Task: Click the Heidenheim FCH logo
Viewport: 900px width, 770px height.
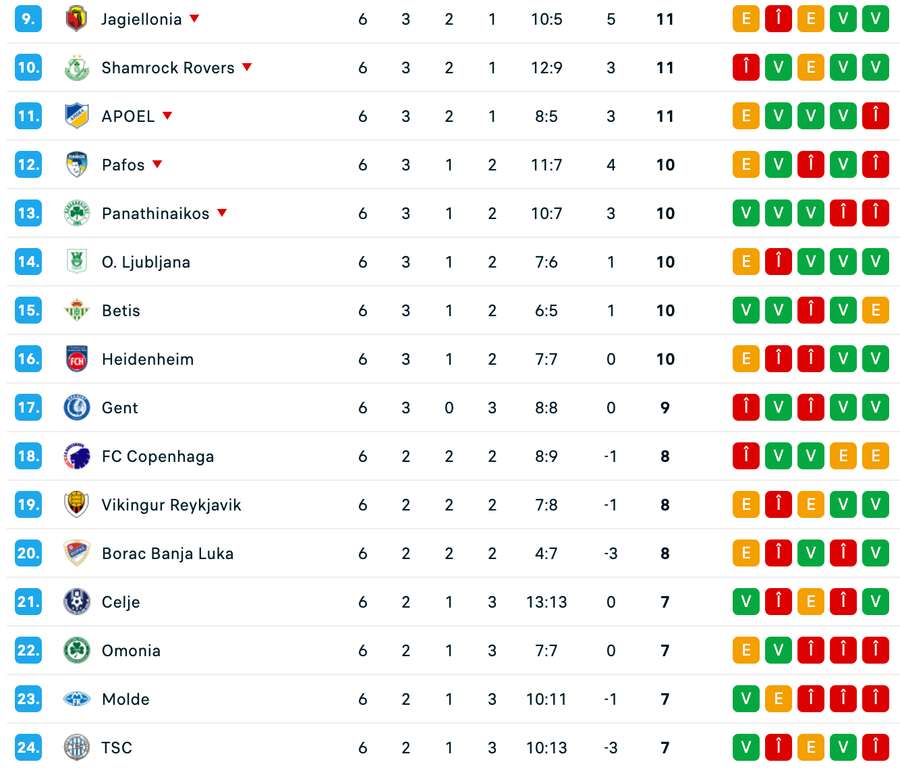Action: click(77, 359)
